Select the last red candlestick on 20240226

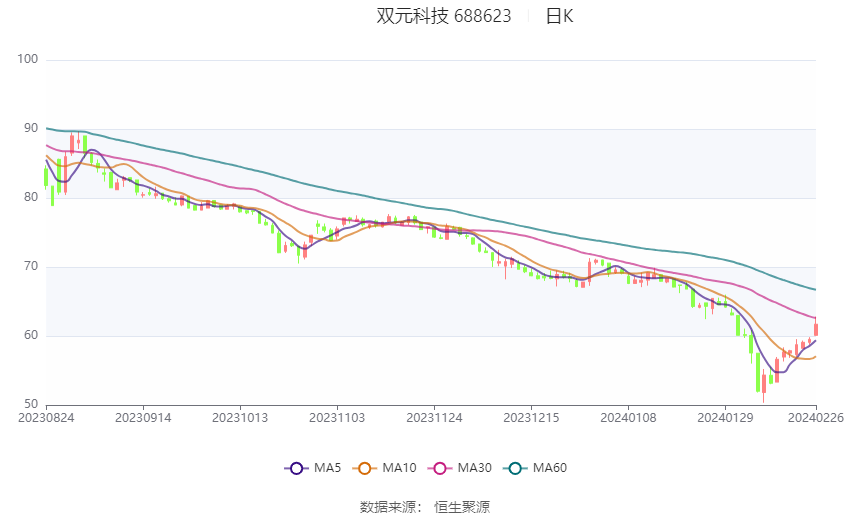tap(816, 328)
